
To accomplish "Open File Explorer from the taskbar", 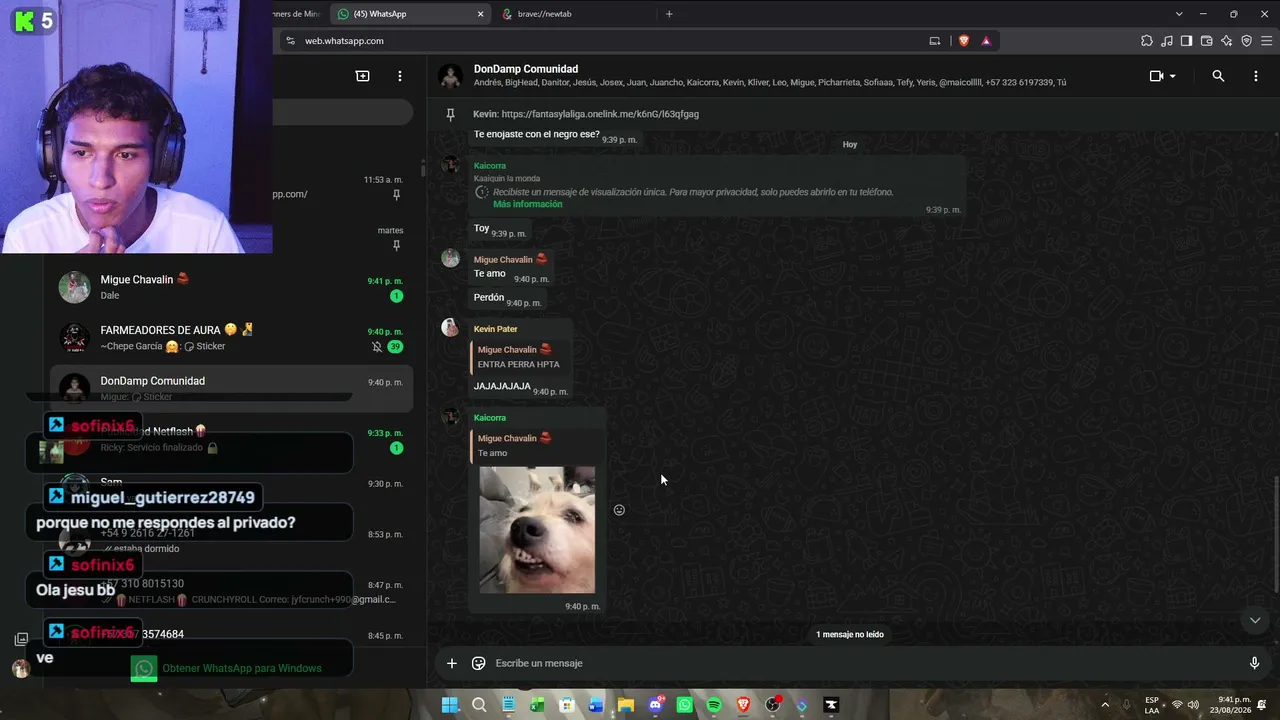I will pyautogui.click(x=626, y=705).
